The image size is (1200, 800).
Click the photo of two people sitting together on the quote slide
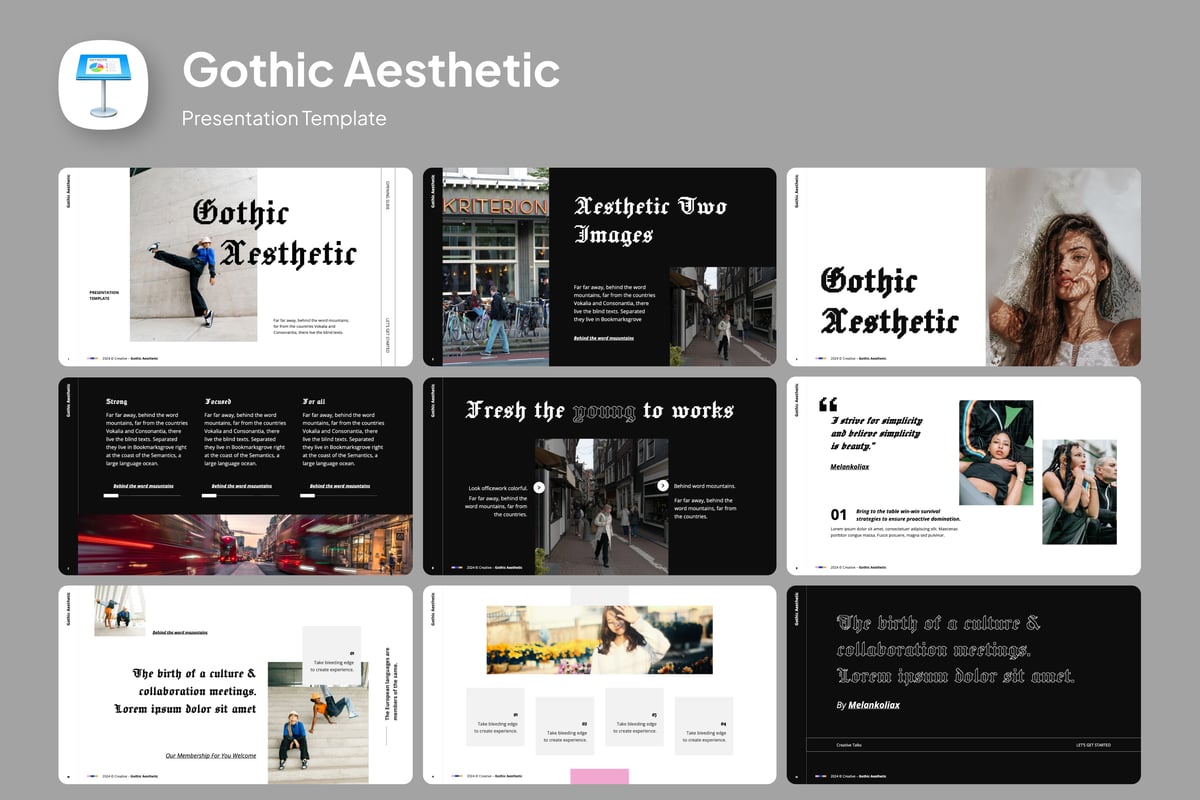pyautogui.click(x=1079, y=492)
